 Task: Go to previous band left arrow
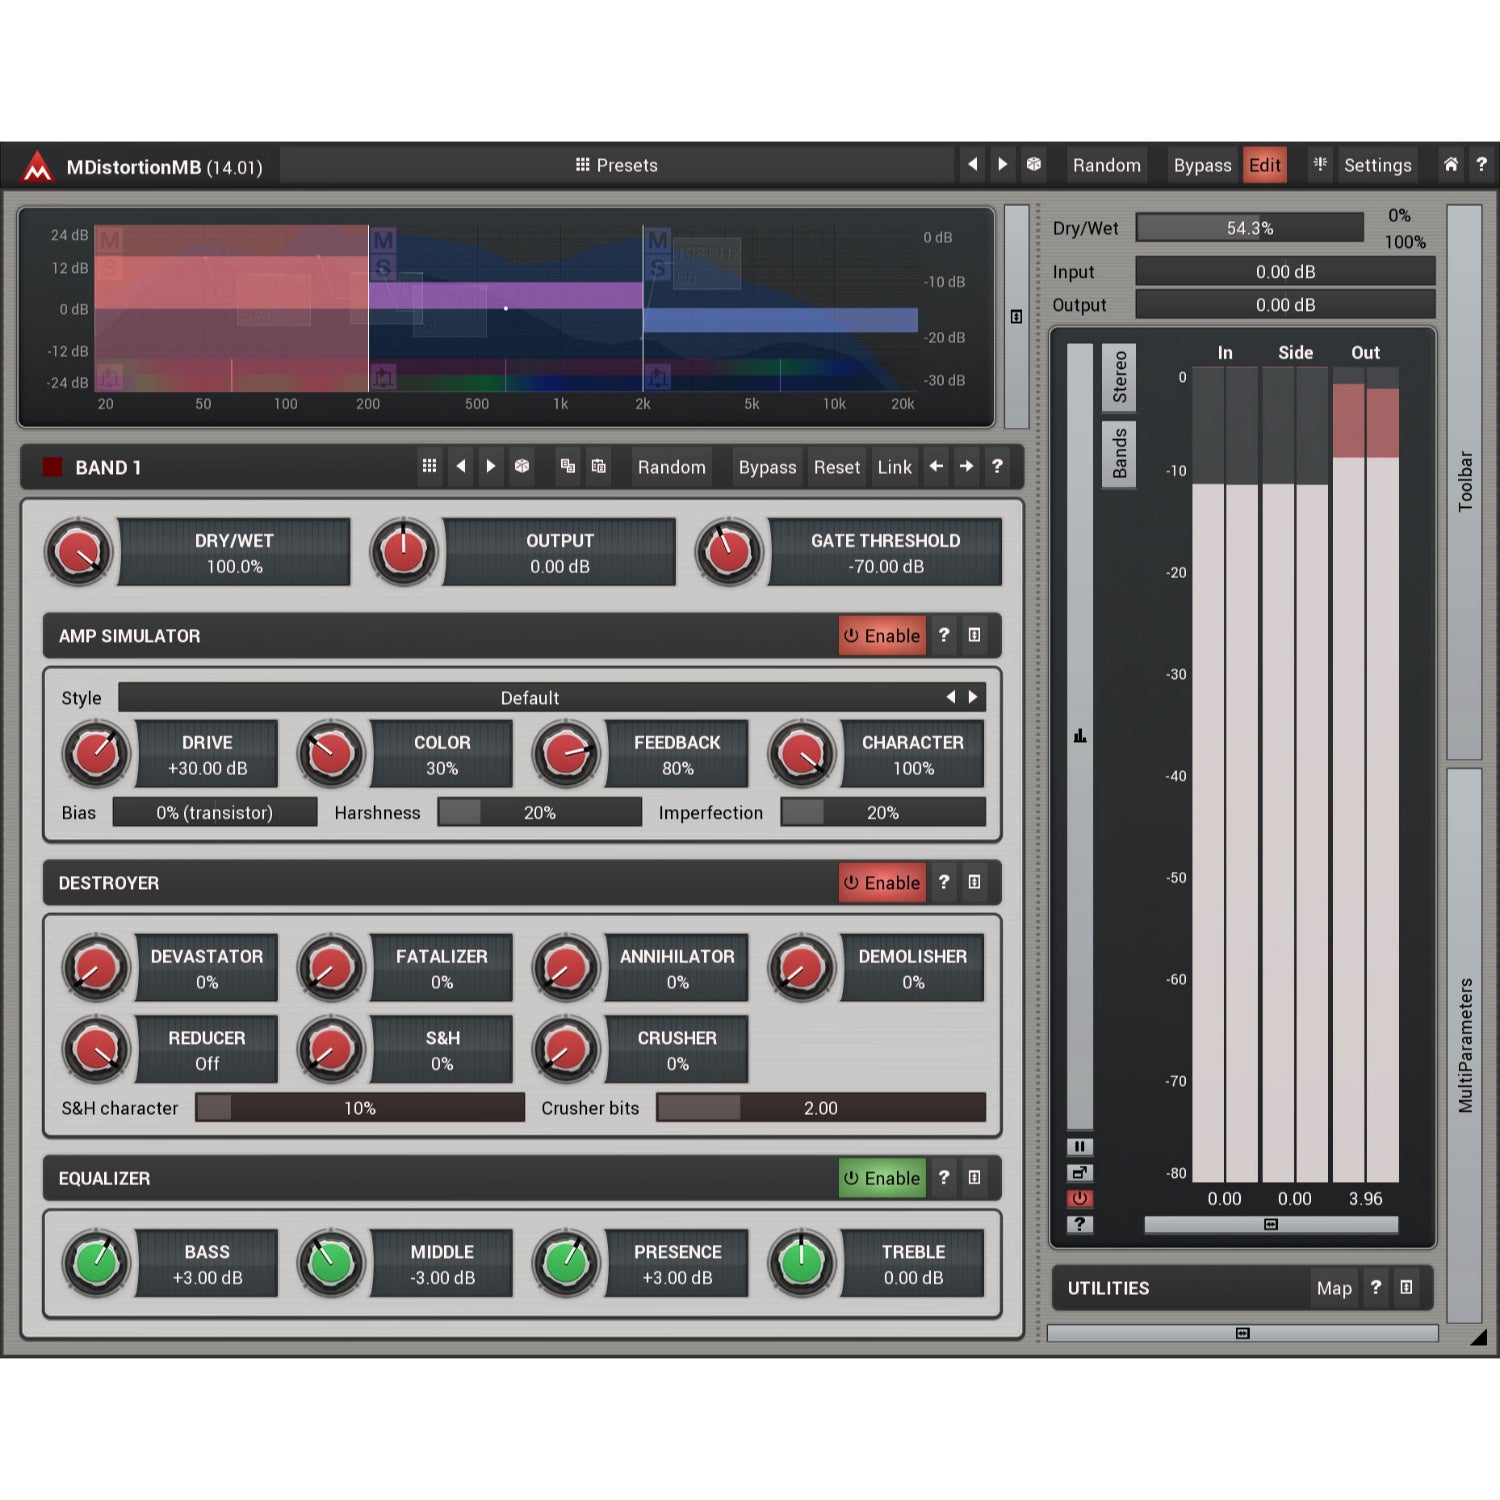coord(936,466)
